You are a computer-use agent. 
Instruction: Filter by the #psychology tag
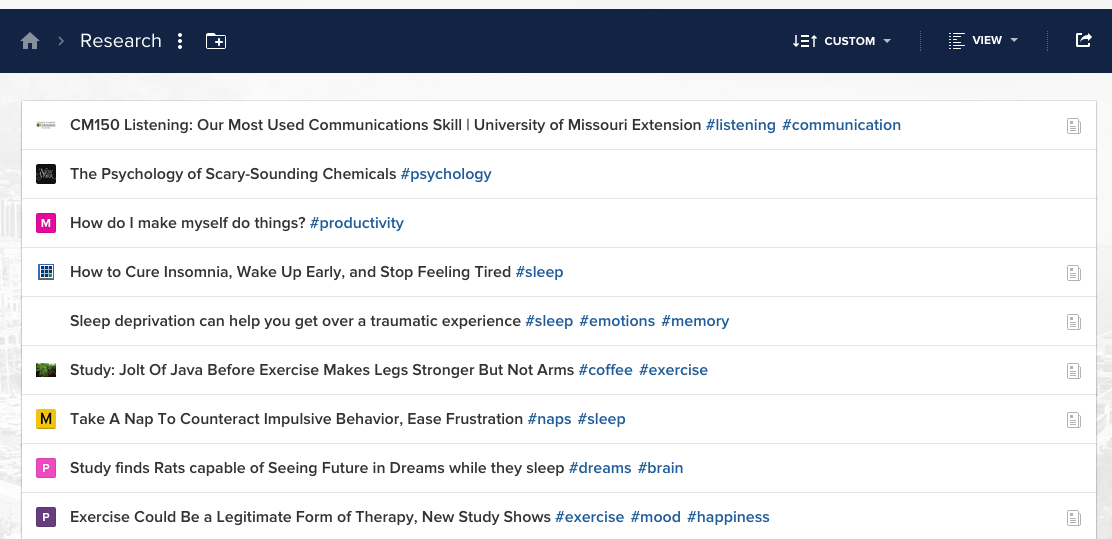click(x=446, y=174)
